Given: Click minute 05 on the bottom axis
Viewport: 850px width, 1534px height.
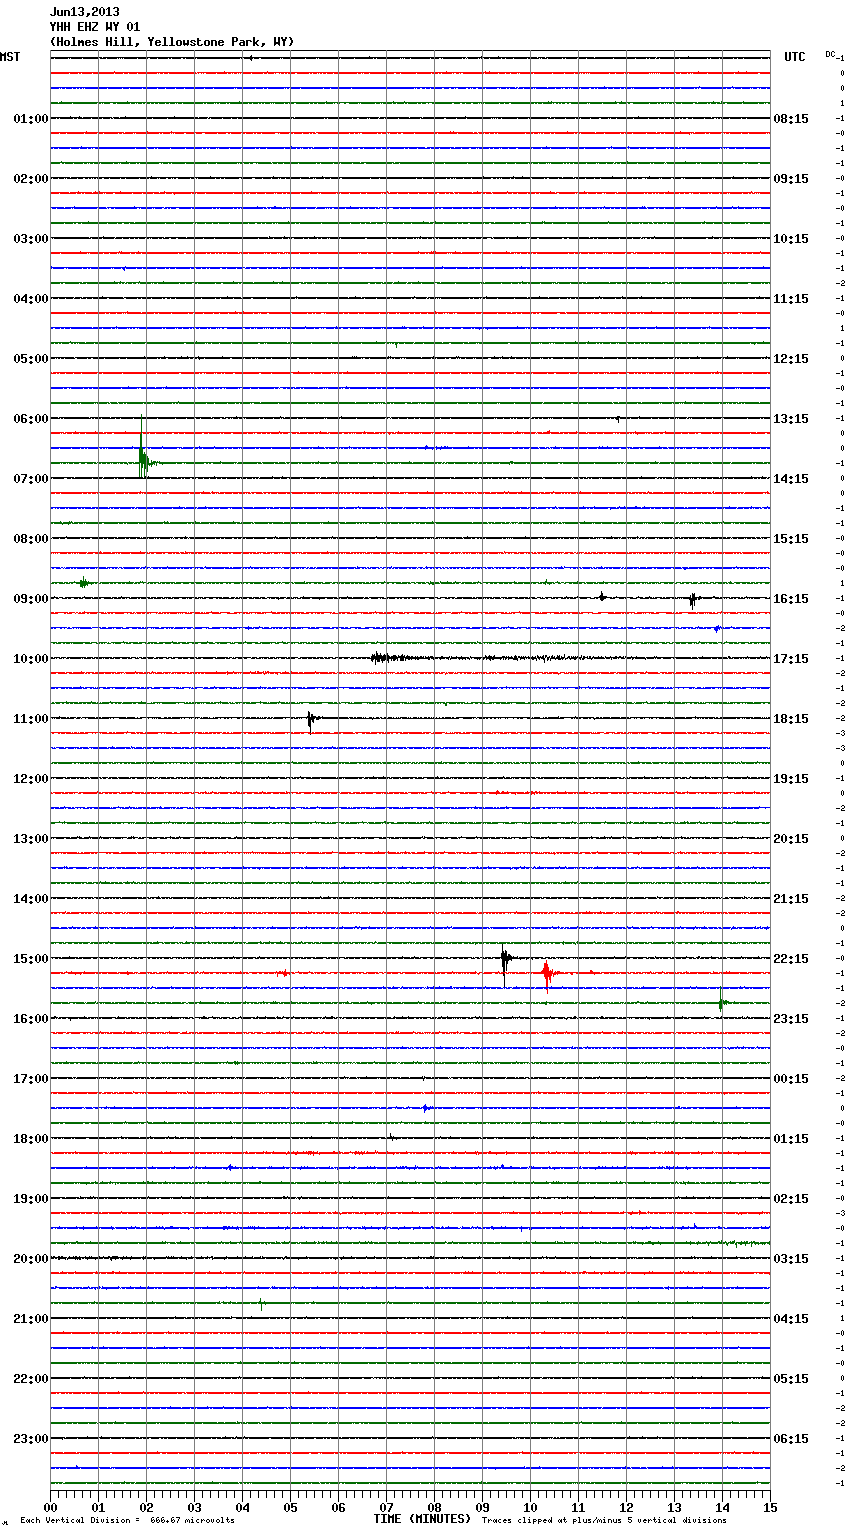Looking at the screenshot, I should point(290,1507).
